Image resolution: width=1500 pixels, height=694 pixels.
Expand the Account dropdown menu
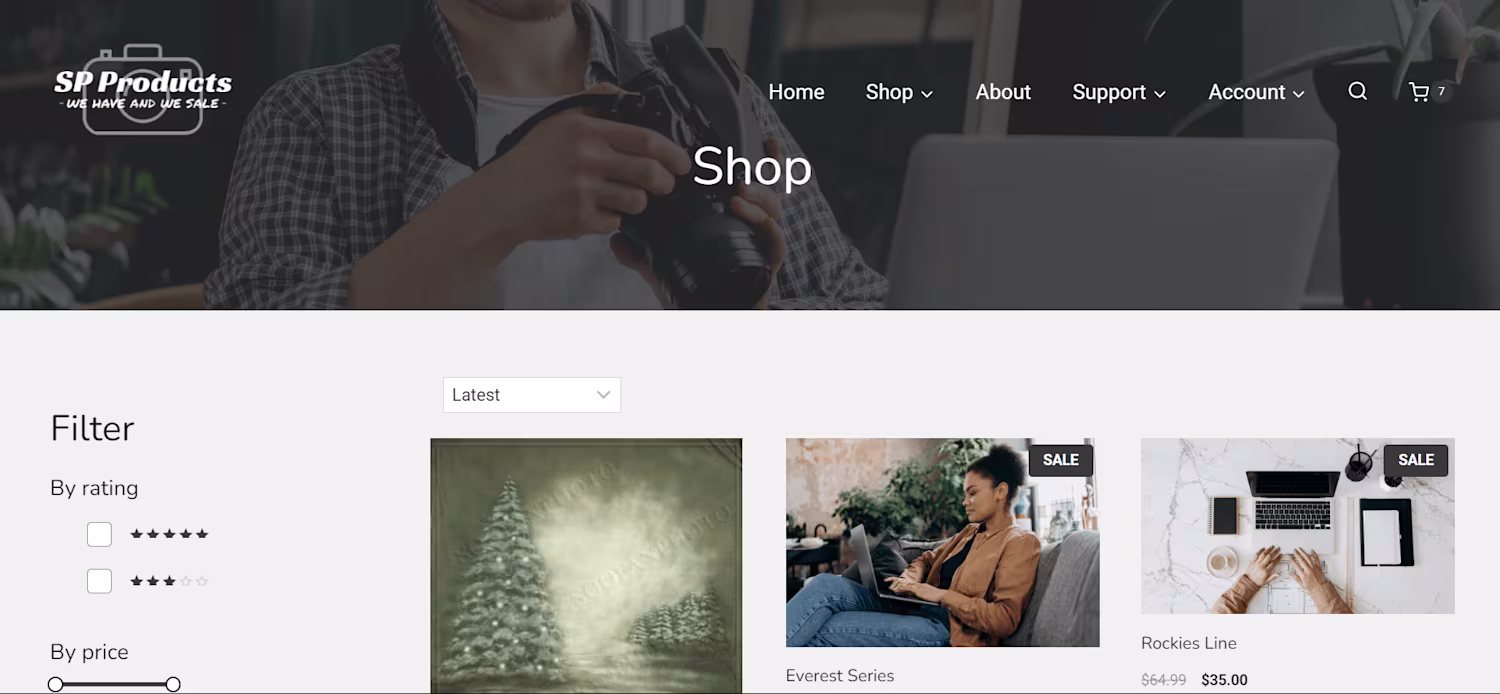click(x=1256, y=92)
